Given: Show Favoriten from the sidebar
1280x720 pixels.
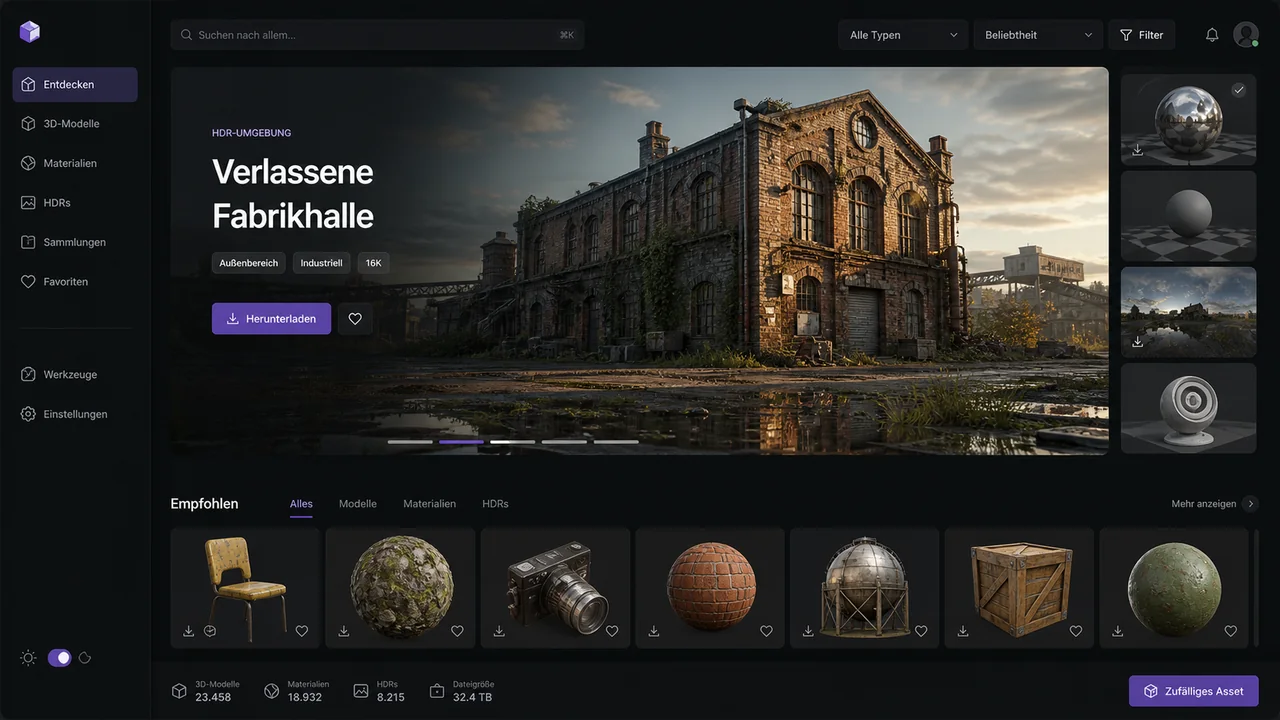Looking at the screenshot, I should pyautogui.click(x=75, y=282).
